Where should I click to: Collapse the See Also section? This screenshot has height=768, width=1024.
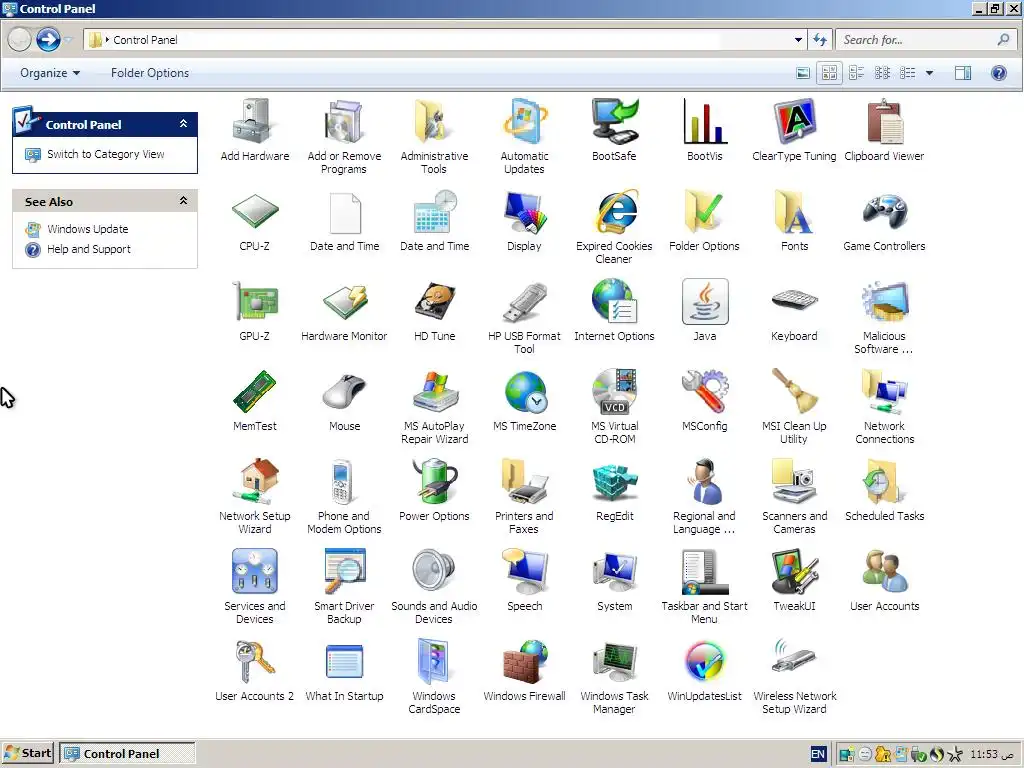(x=184, y=200)
